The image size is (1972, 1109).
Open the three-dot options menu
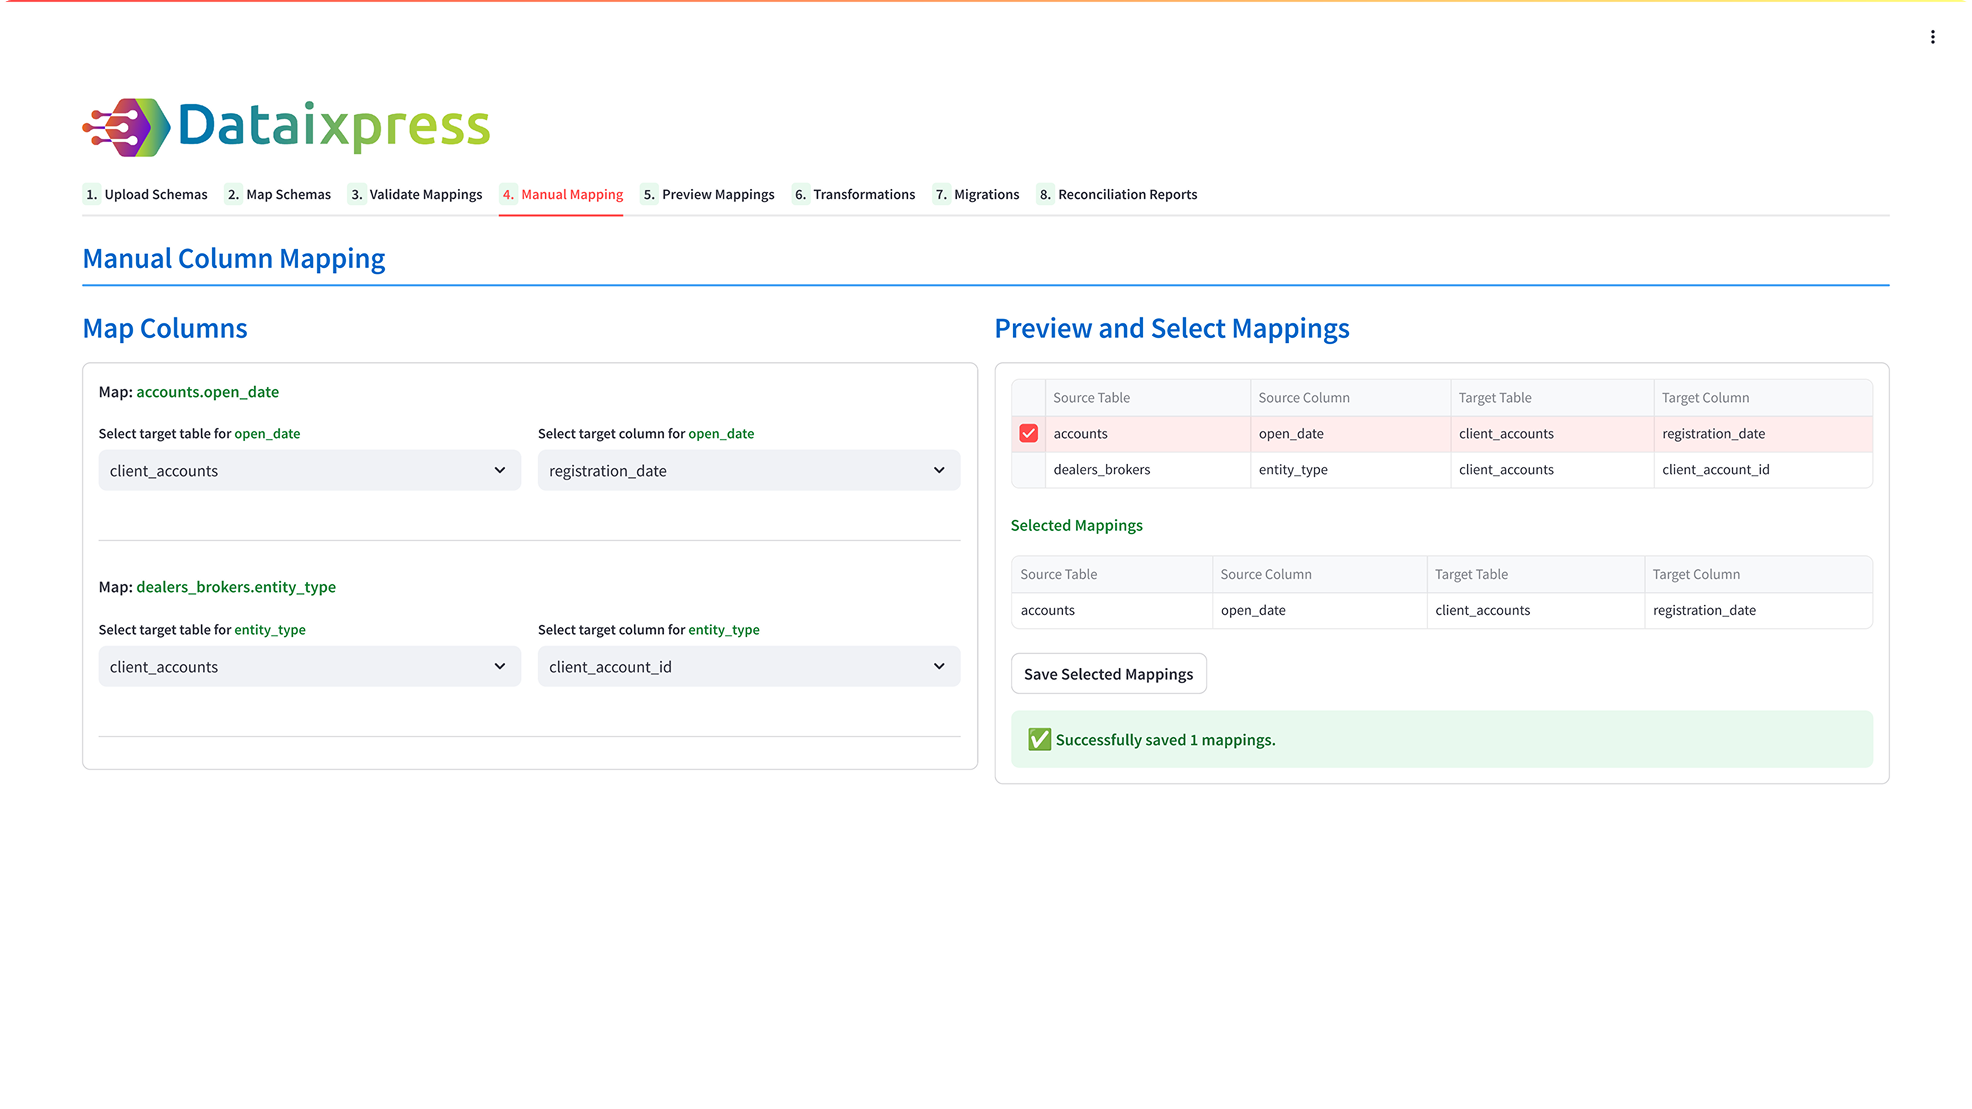(1932, 37)
